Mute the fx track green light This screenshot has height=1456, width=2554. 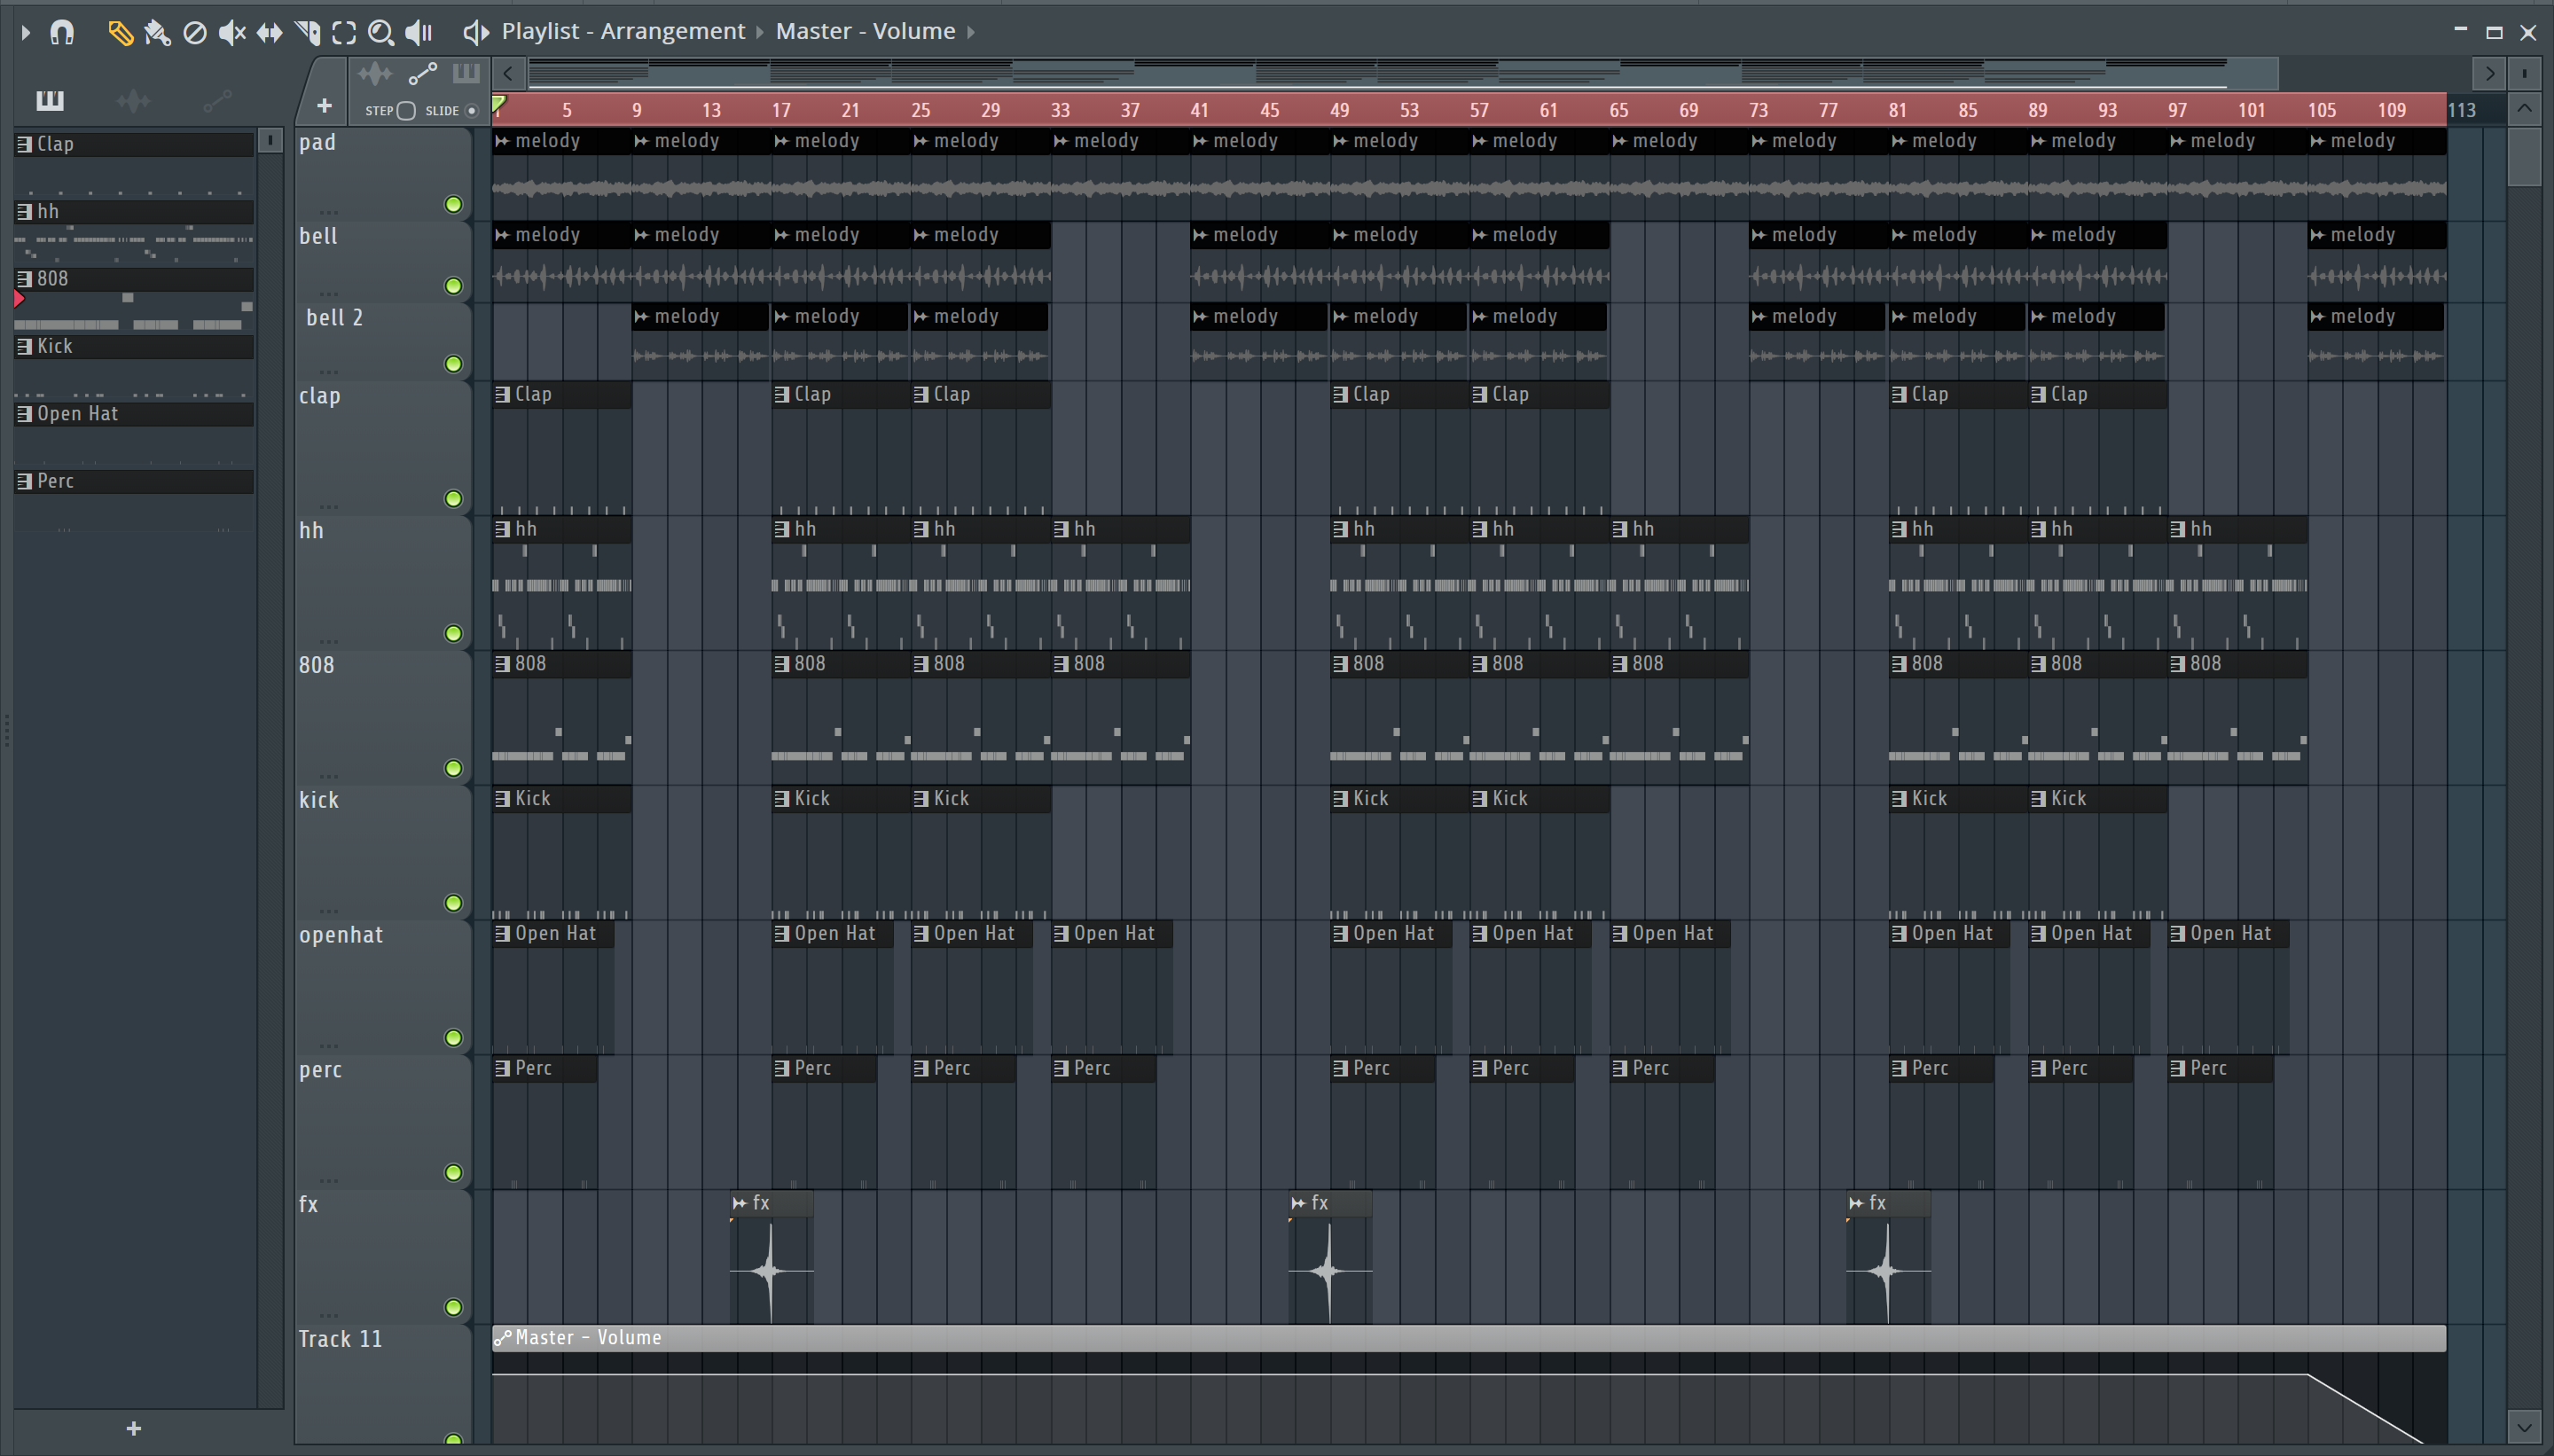453,1308
